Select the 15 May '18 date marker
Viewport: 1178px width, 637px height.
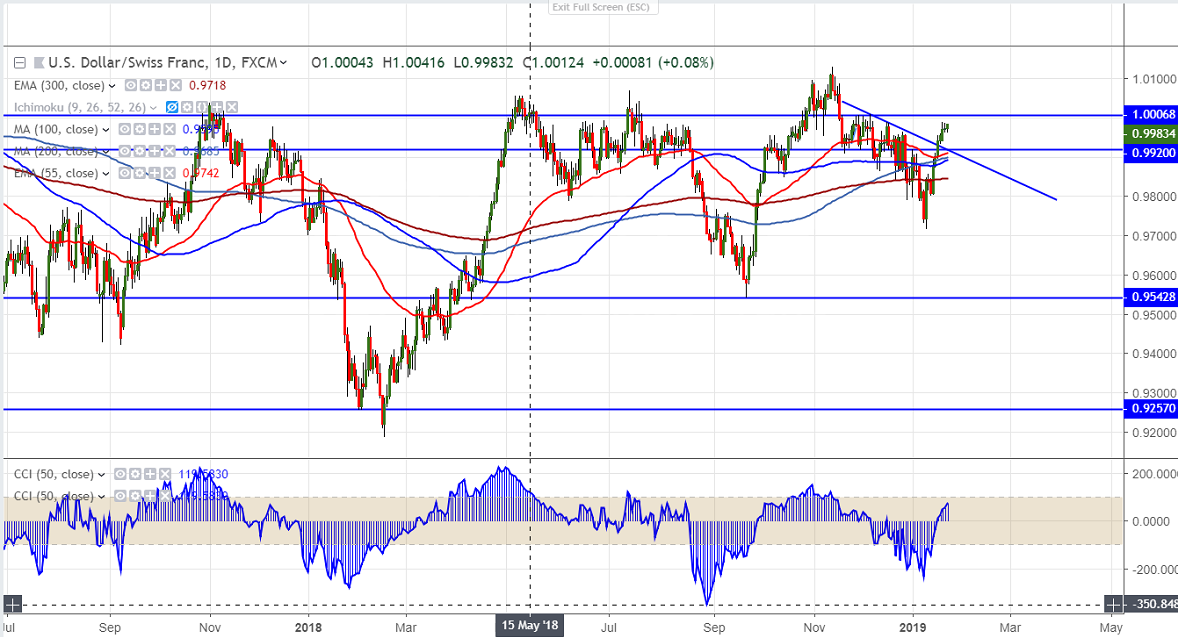click(x=529, y=626)
